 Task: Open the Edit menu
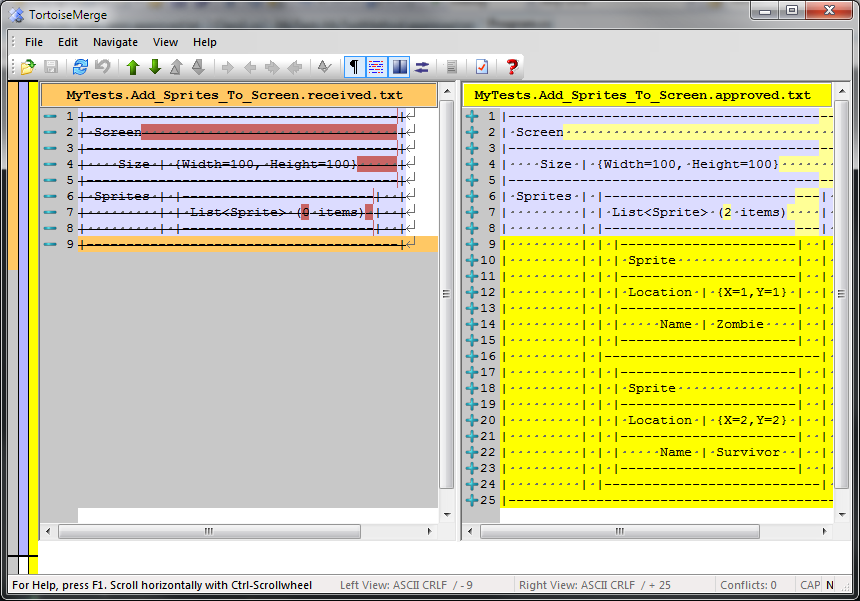tap(68, 42)
